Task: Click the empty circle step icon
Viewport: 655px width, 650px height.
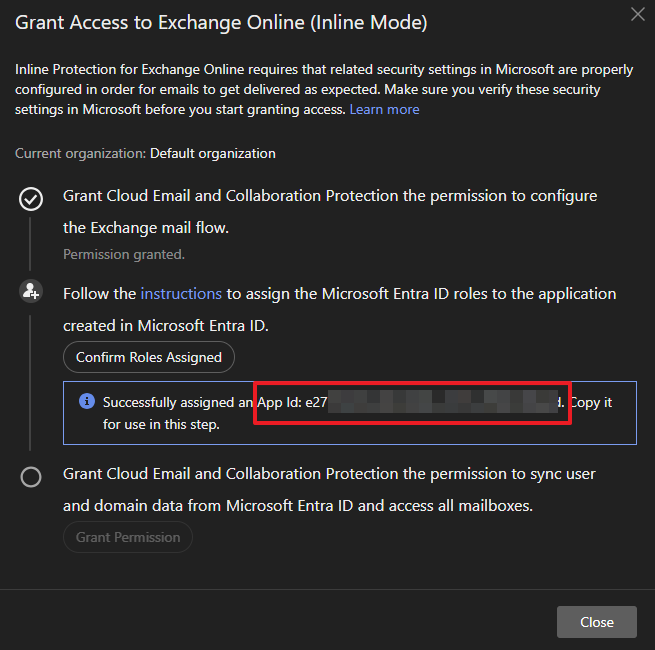Action: click(x=31, y=477)
